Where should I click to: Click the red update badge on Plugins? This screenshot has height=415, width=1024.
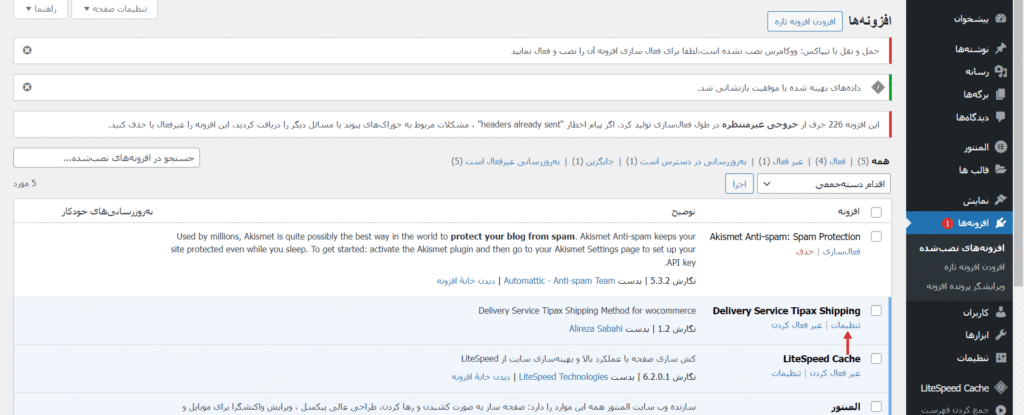948,224
